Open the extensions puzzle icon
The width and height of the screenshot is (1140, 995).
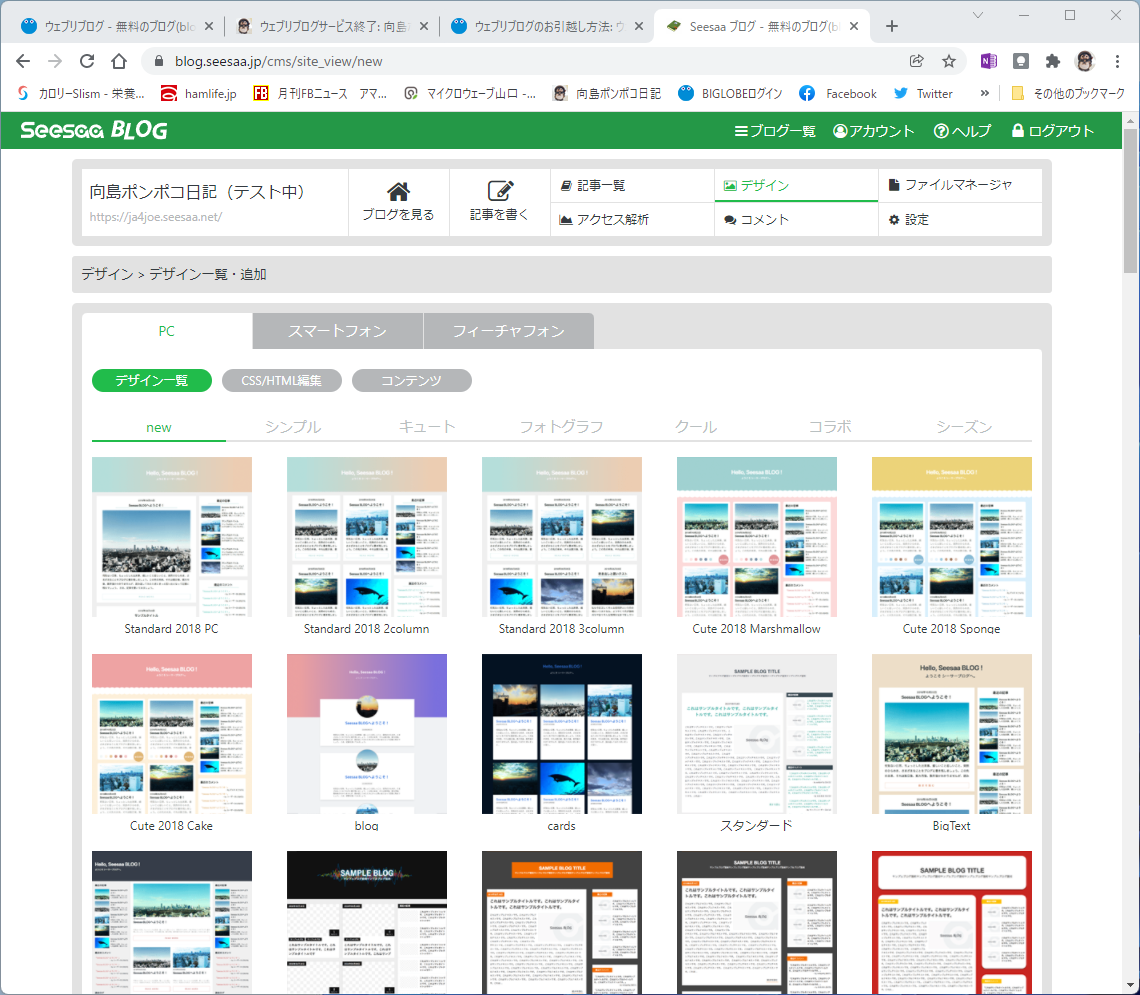point(1053,61)
